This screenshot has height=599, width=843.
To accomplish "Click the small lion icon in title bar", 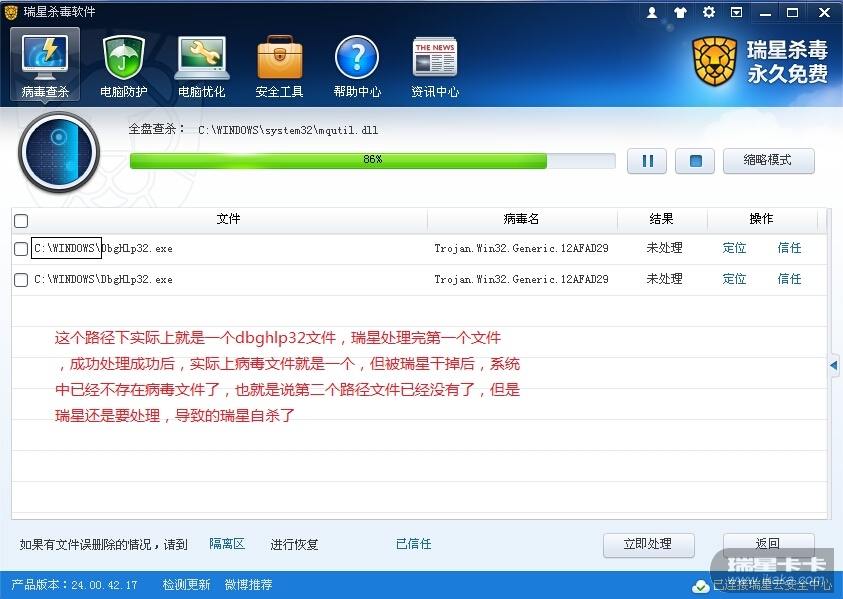I will 11,12.
